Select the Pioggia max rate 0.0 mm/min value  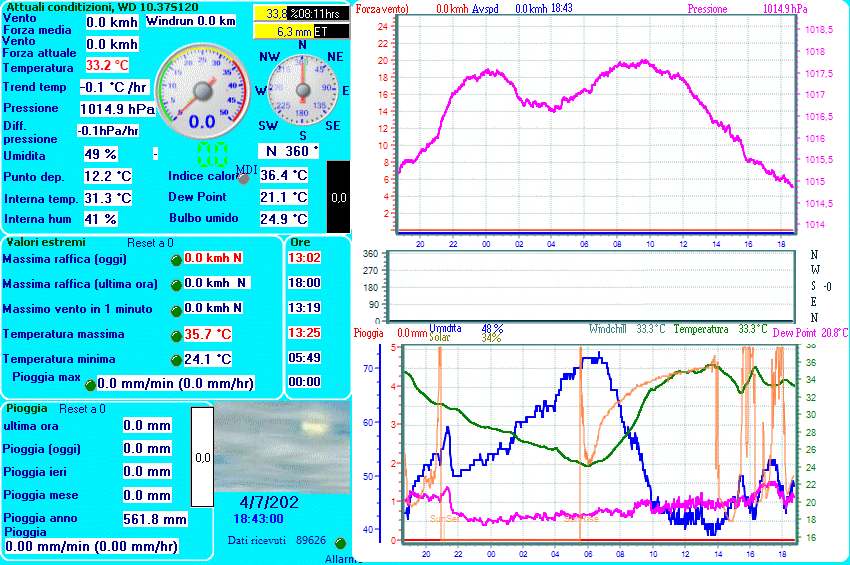pyautogui.click(x=175, y=383)
